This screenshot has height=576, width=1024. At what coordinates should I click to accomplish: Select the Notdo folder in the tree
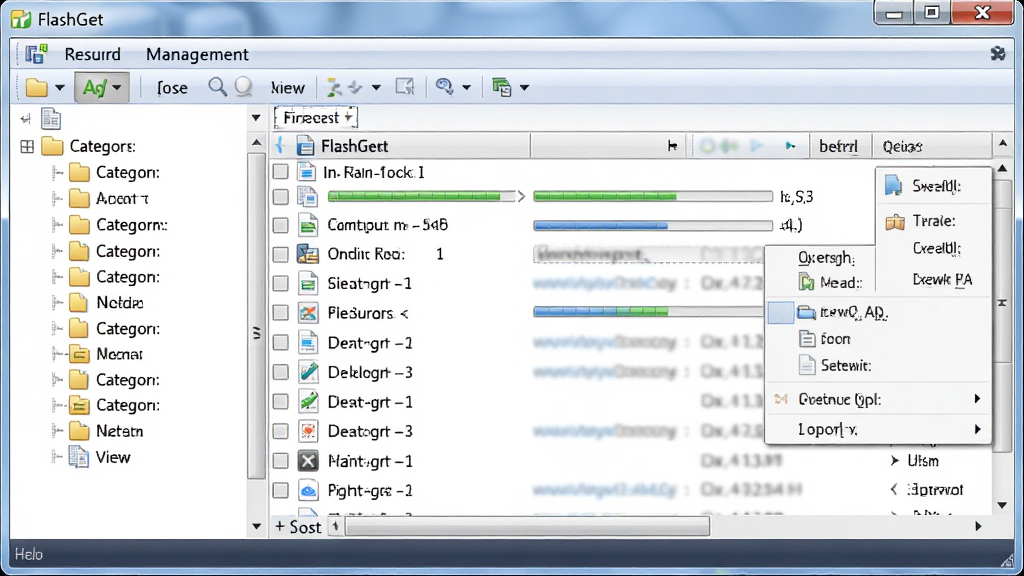pyautogui.click(x=106, y=303)
